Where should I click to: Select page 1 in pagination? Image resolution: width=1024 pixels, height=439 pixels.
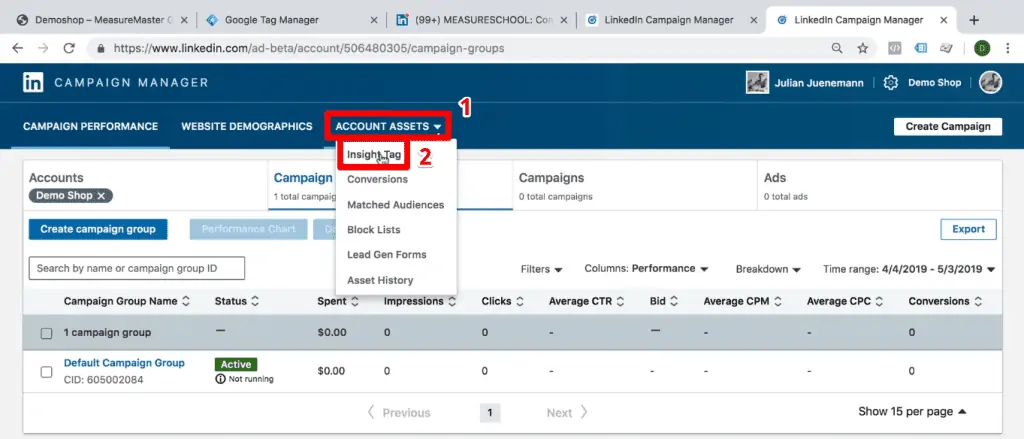tap(489, 412)
